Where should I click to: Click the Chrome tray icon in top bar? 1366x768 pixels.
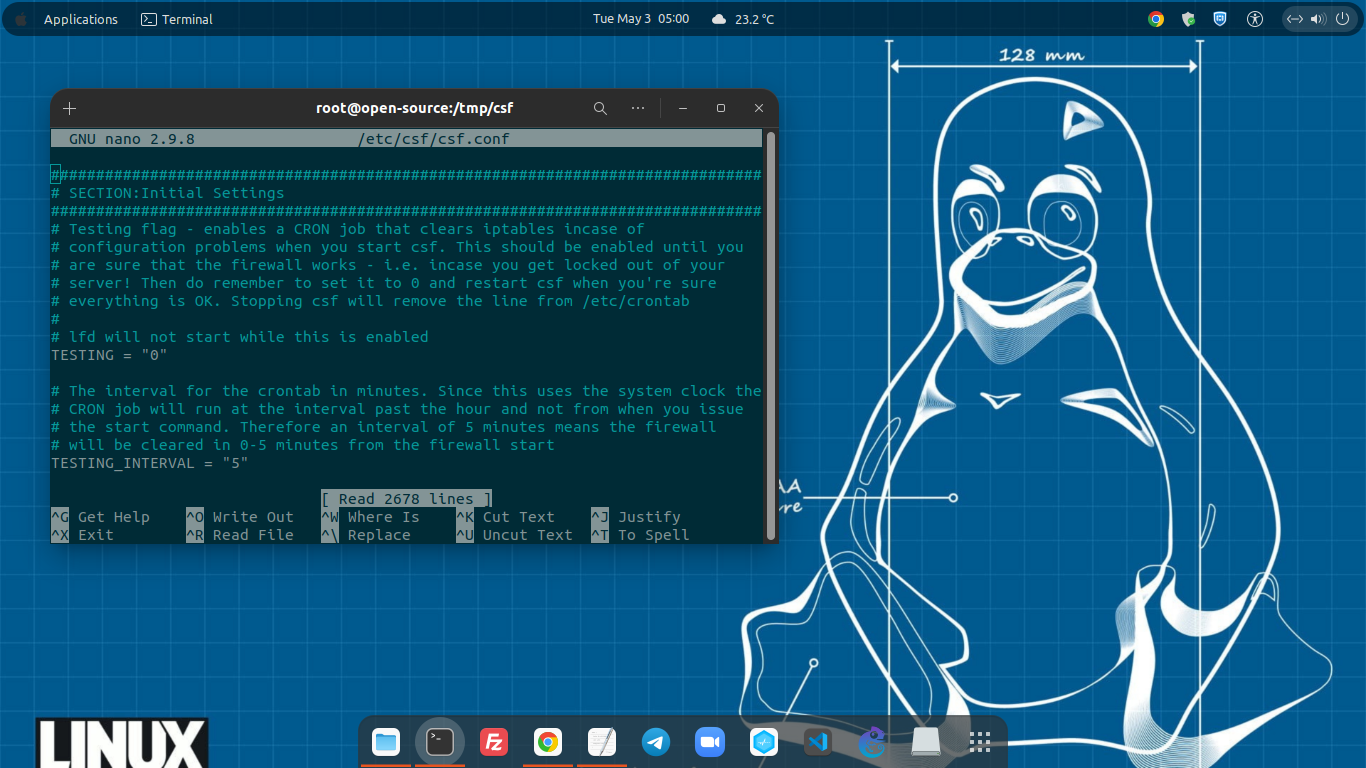[x=1156, y=19]
